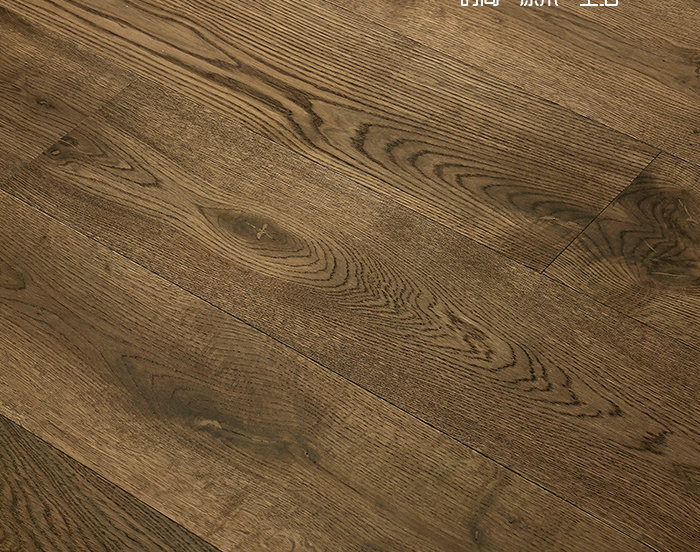Select the small dark knot near the left edge
The height and width of the screenshot is (552, 700).
[x=62, y=149]
